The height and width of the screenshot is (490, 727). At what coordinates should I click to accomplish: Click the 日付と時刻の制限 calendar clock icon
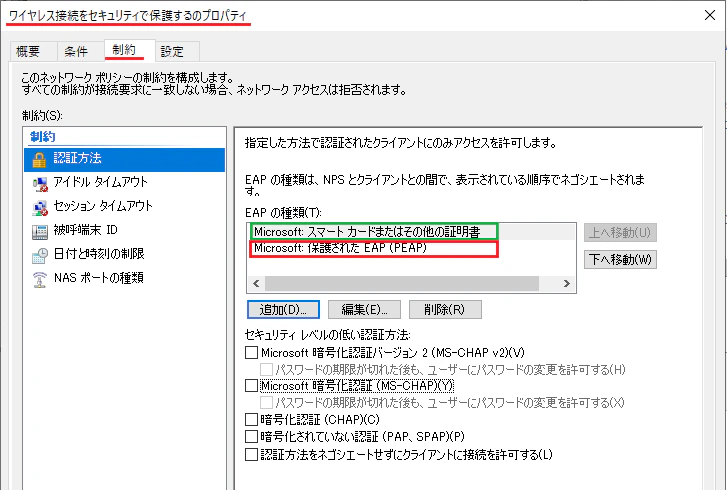pyautogui.click(x=40, y=255)
